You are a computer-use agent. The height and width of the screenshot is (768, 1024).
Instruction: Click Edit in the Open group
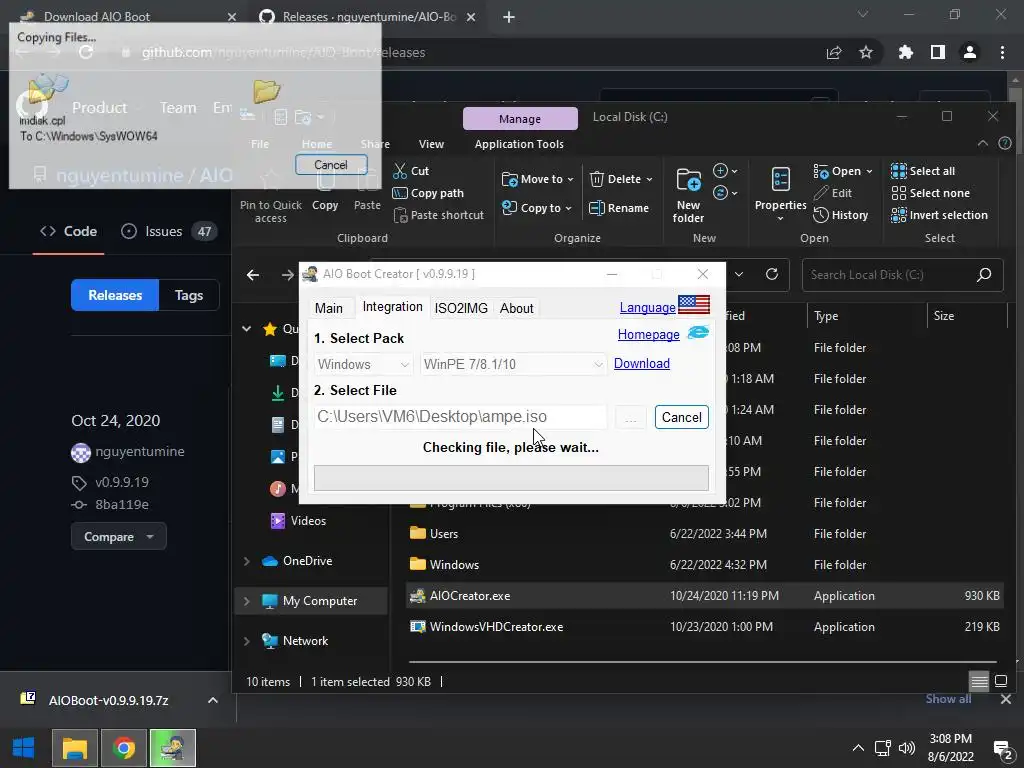coord(833,193)
